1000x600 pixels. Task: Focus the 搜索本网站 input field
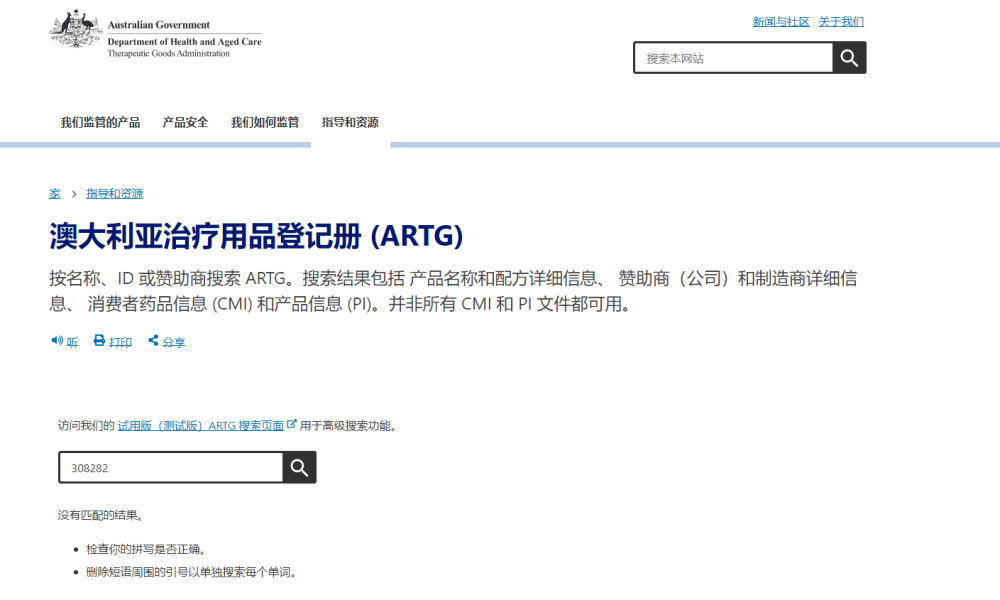coord(733,58)
